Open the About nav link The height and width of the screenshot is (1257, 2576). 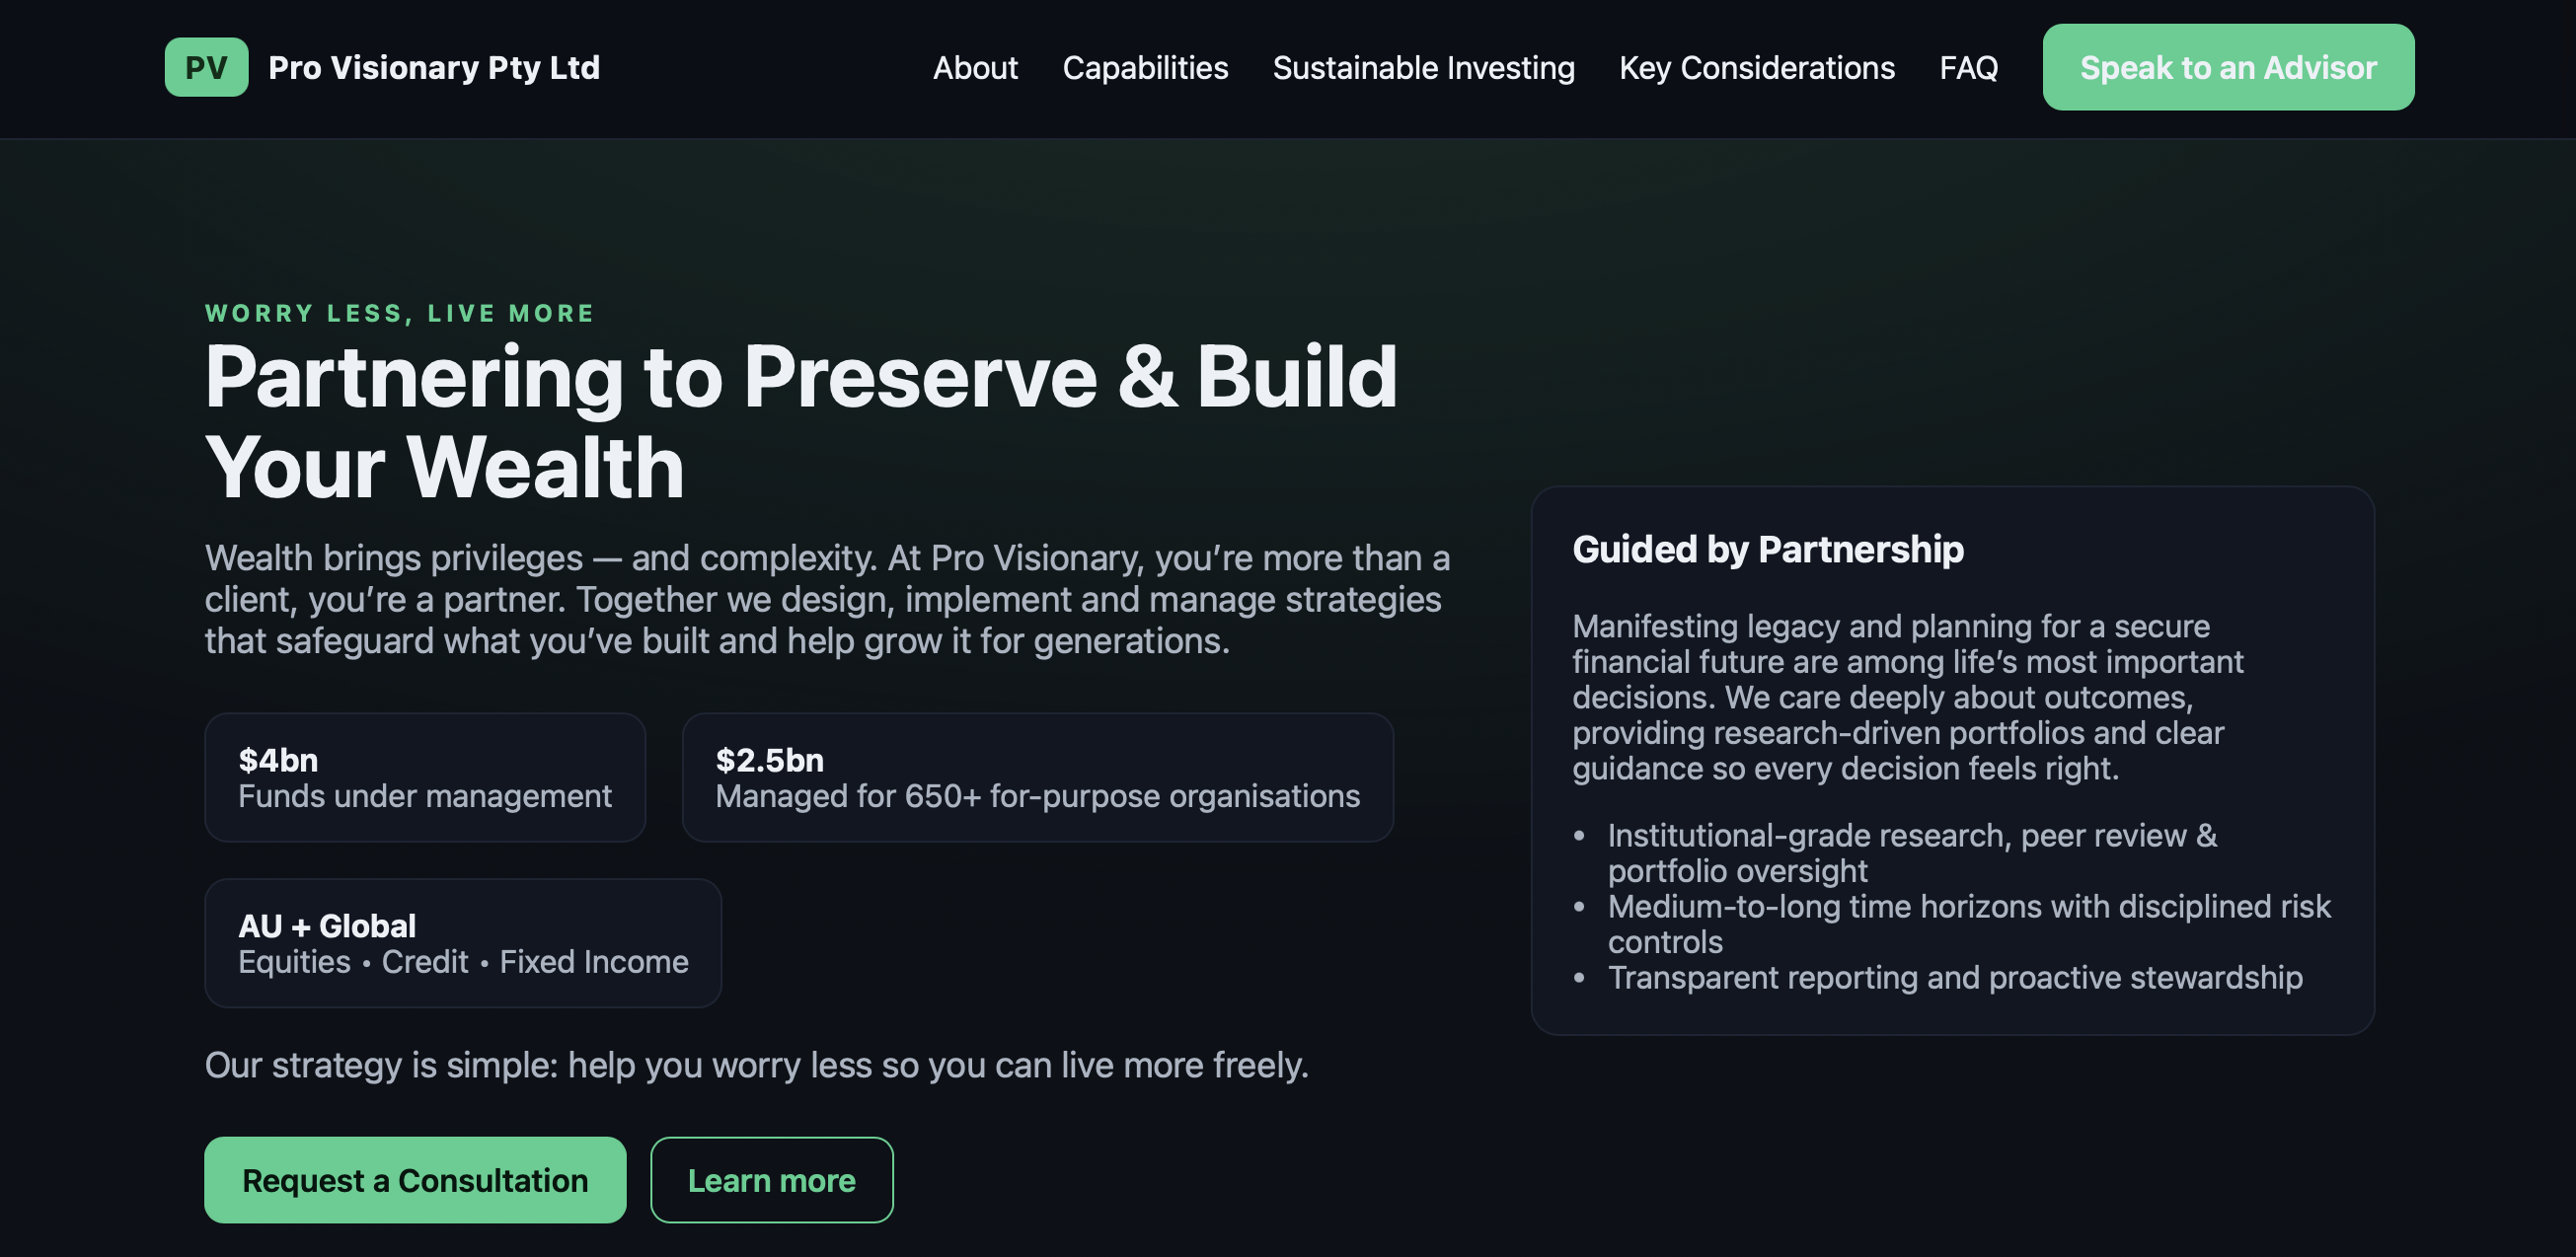pyautogui.click(x=974, y=67)
